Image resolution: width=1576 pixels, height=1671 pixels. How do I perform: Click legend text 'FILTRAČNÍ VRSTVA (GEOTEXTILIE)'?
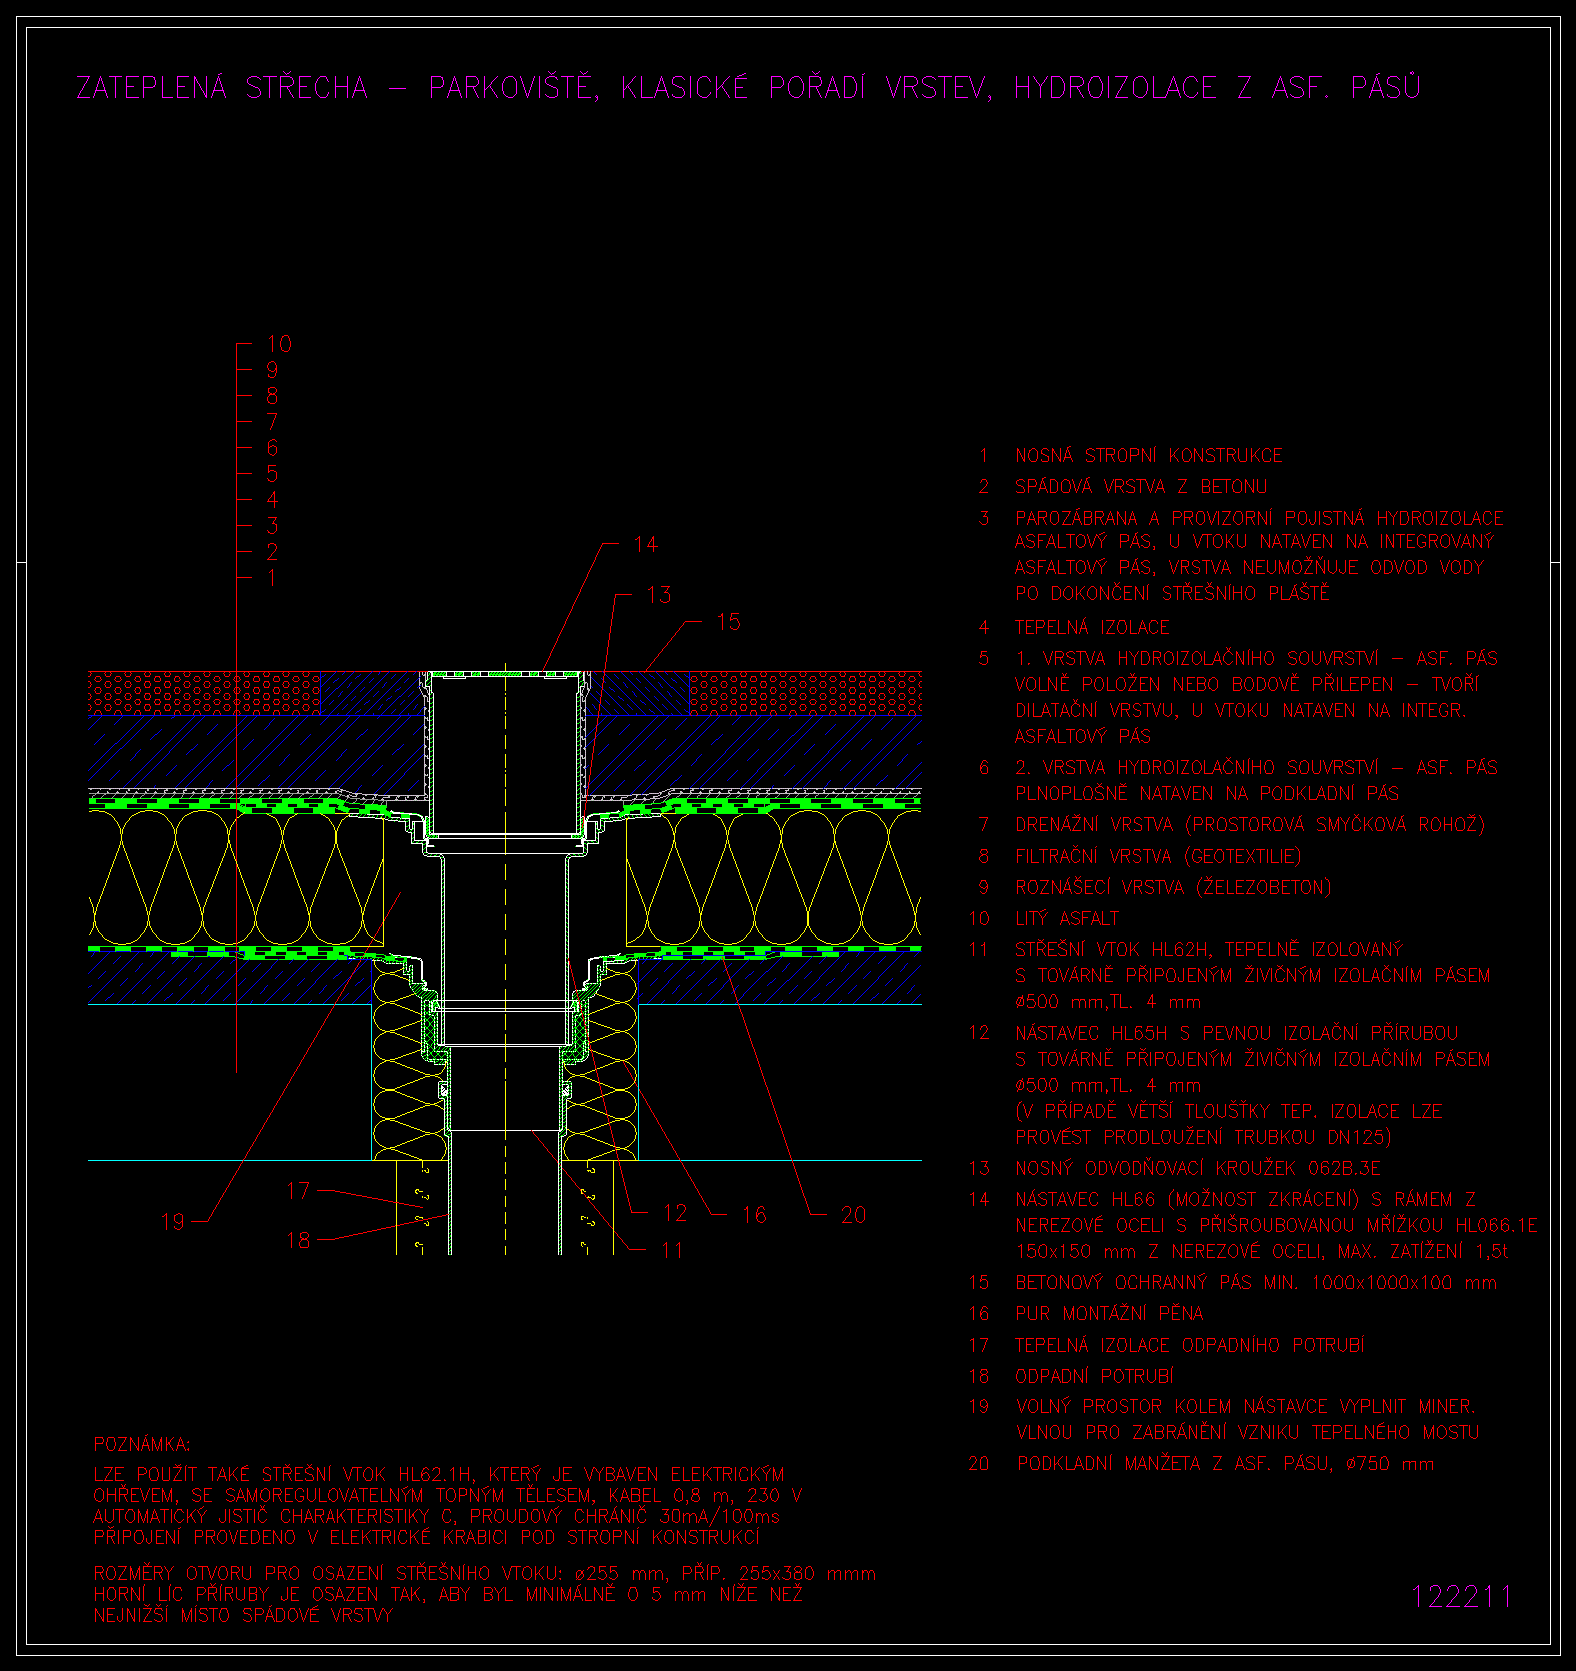click(1159, 857)
